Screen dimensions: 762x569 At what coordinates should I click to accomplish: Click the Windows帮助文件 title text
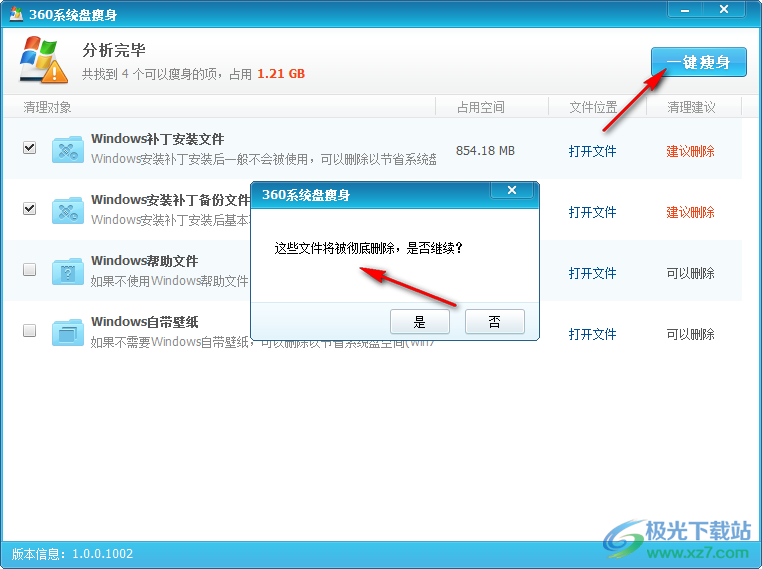click(x=144, y=261)
